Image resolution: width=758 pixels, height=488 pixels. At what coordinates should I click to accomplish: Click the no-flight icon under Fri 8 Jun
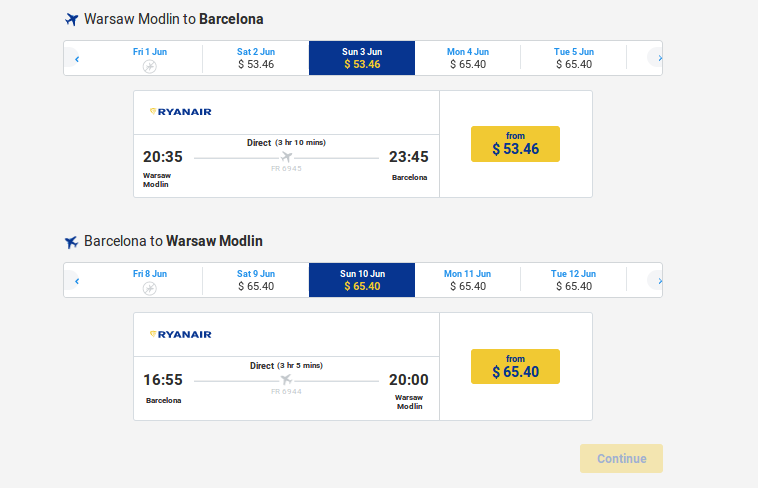coord(150,288)
